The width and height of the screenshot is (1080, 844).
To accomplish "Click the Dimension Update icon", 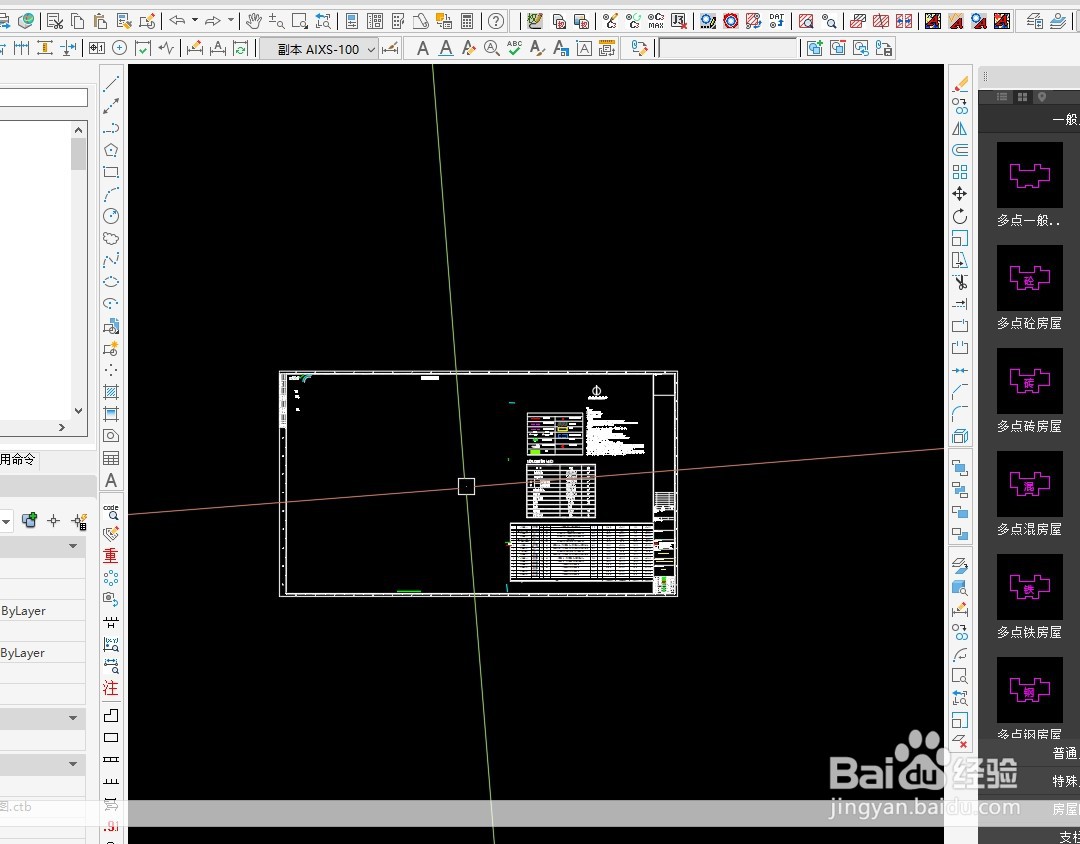I will (240, 48).
